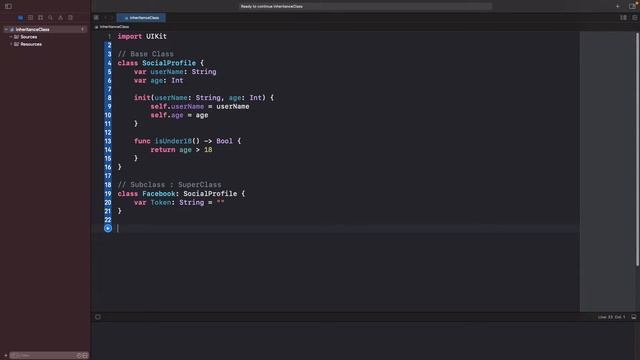640x360 pixels.
Task: Click the Facebook class name
Action: tap(159, 193)
